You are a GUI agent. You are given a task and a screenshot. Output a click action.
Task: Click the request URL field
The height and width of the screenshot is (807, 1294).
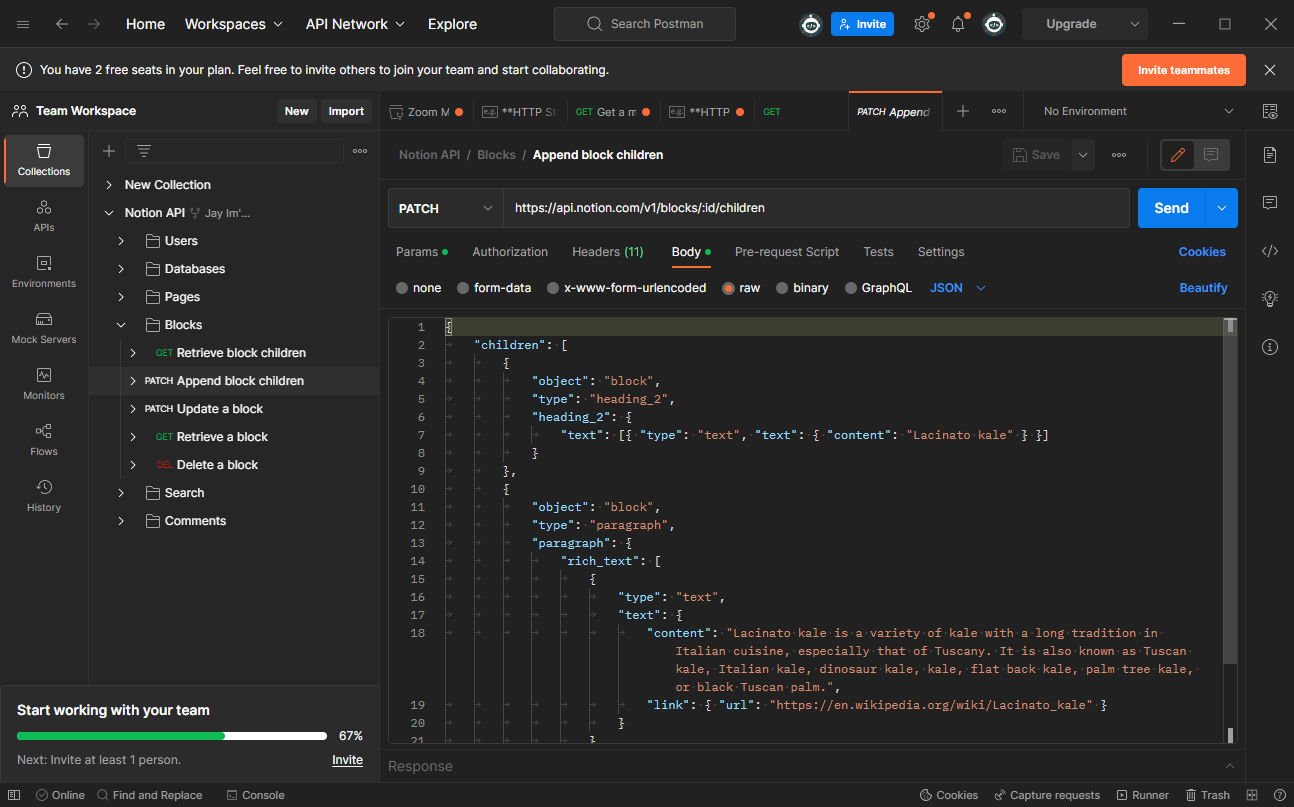816,208
